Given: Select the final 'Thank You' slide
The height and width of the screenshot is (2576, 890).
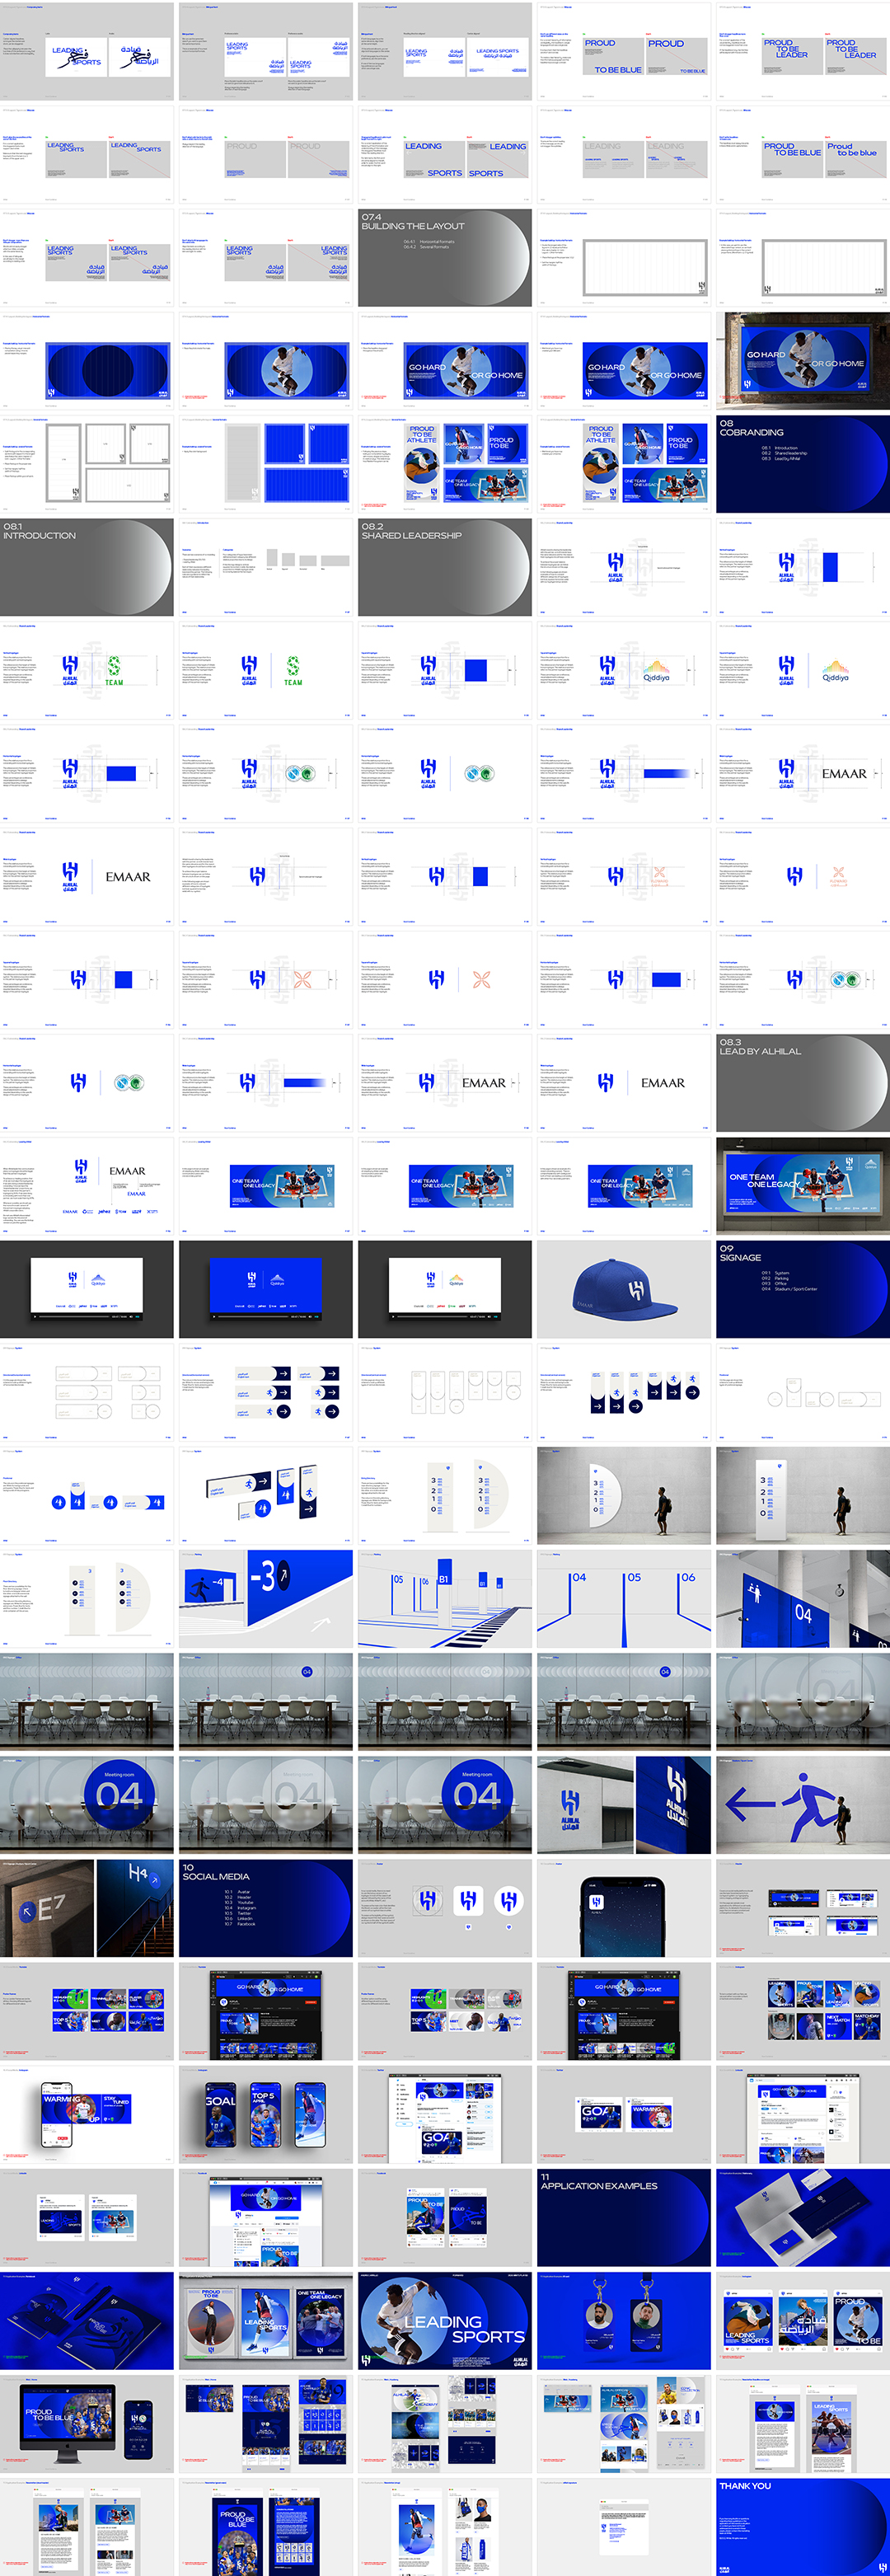Looking at the screenshot, I should [802, 2527].
